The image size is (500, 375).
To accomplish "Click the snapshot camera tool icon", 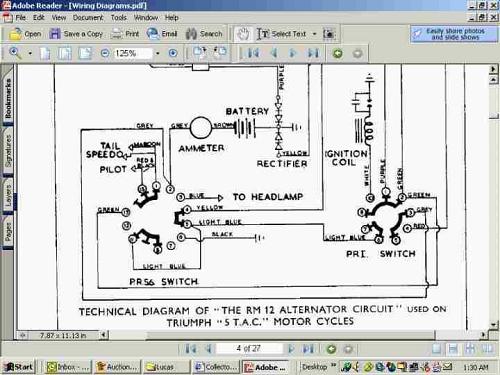I will click(329, 34).
